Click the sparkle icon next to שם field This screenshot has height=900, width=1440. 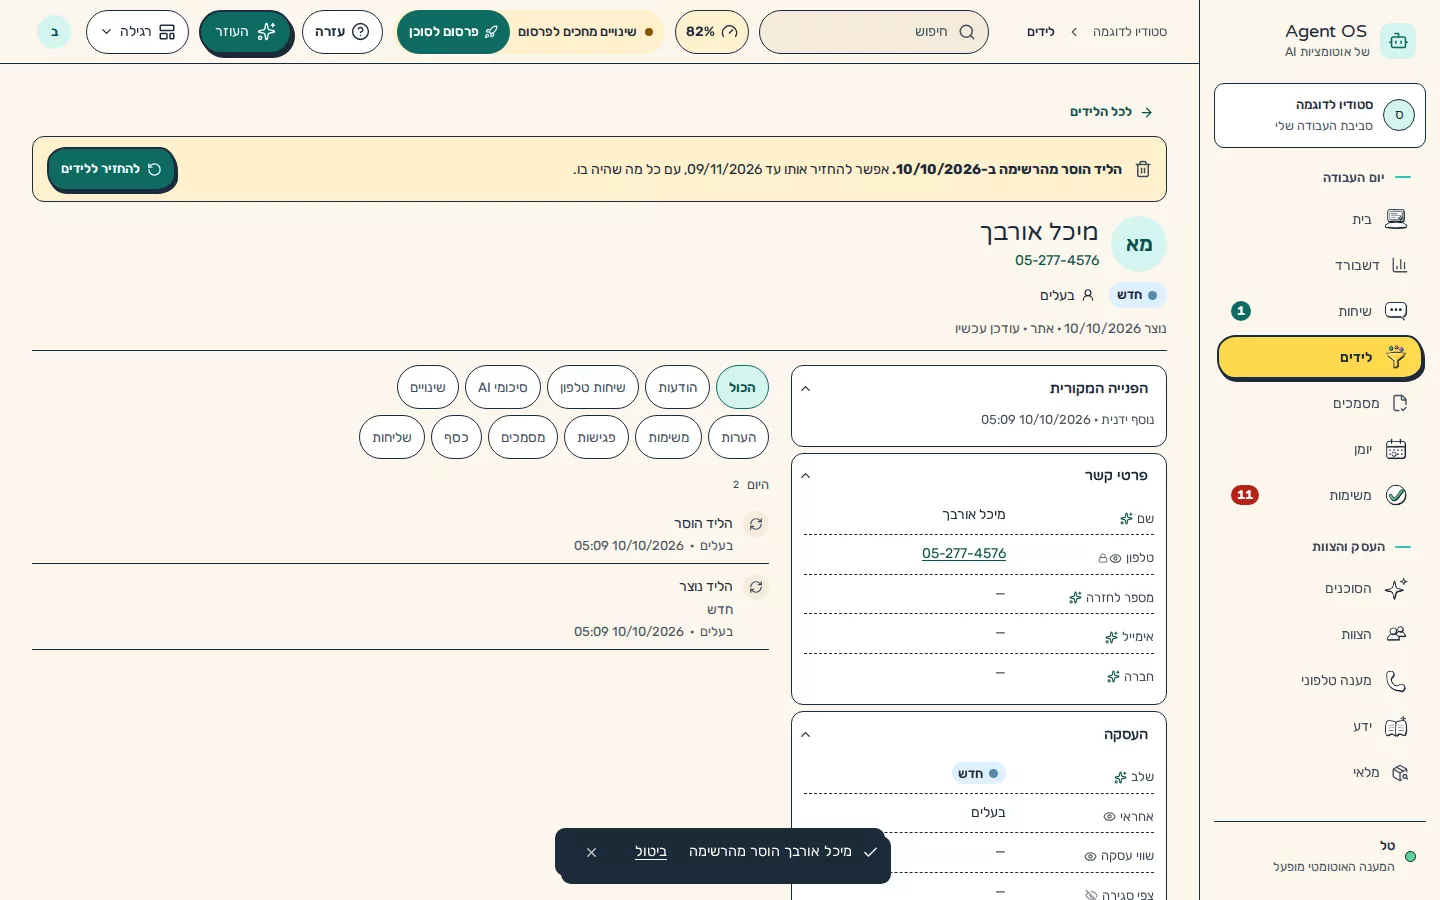click(1126, 518)
